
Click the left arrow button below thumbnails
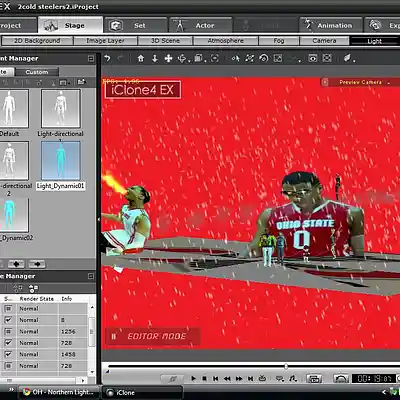(x=16, y=264)
